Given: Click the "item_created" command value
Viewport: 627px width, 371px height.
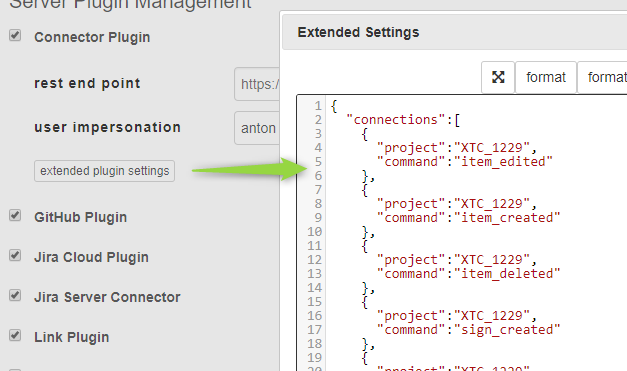Looking at the screenshot, I should [507, 217].
